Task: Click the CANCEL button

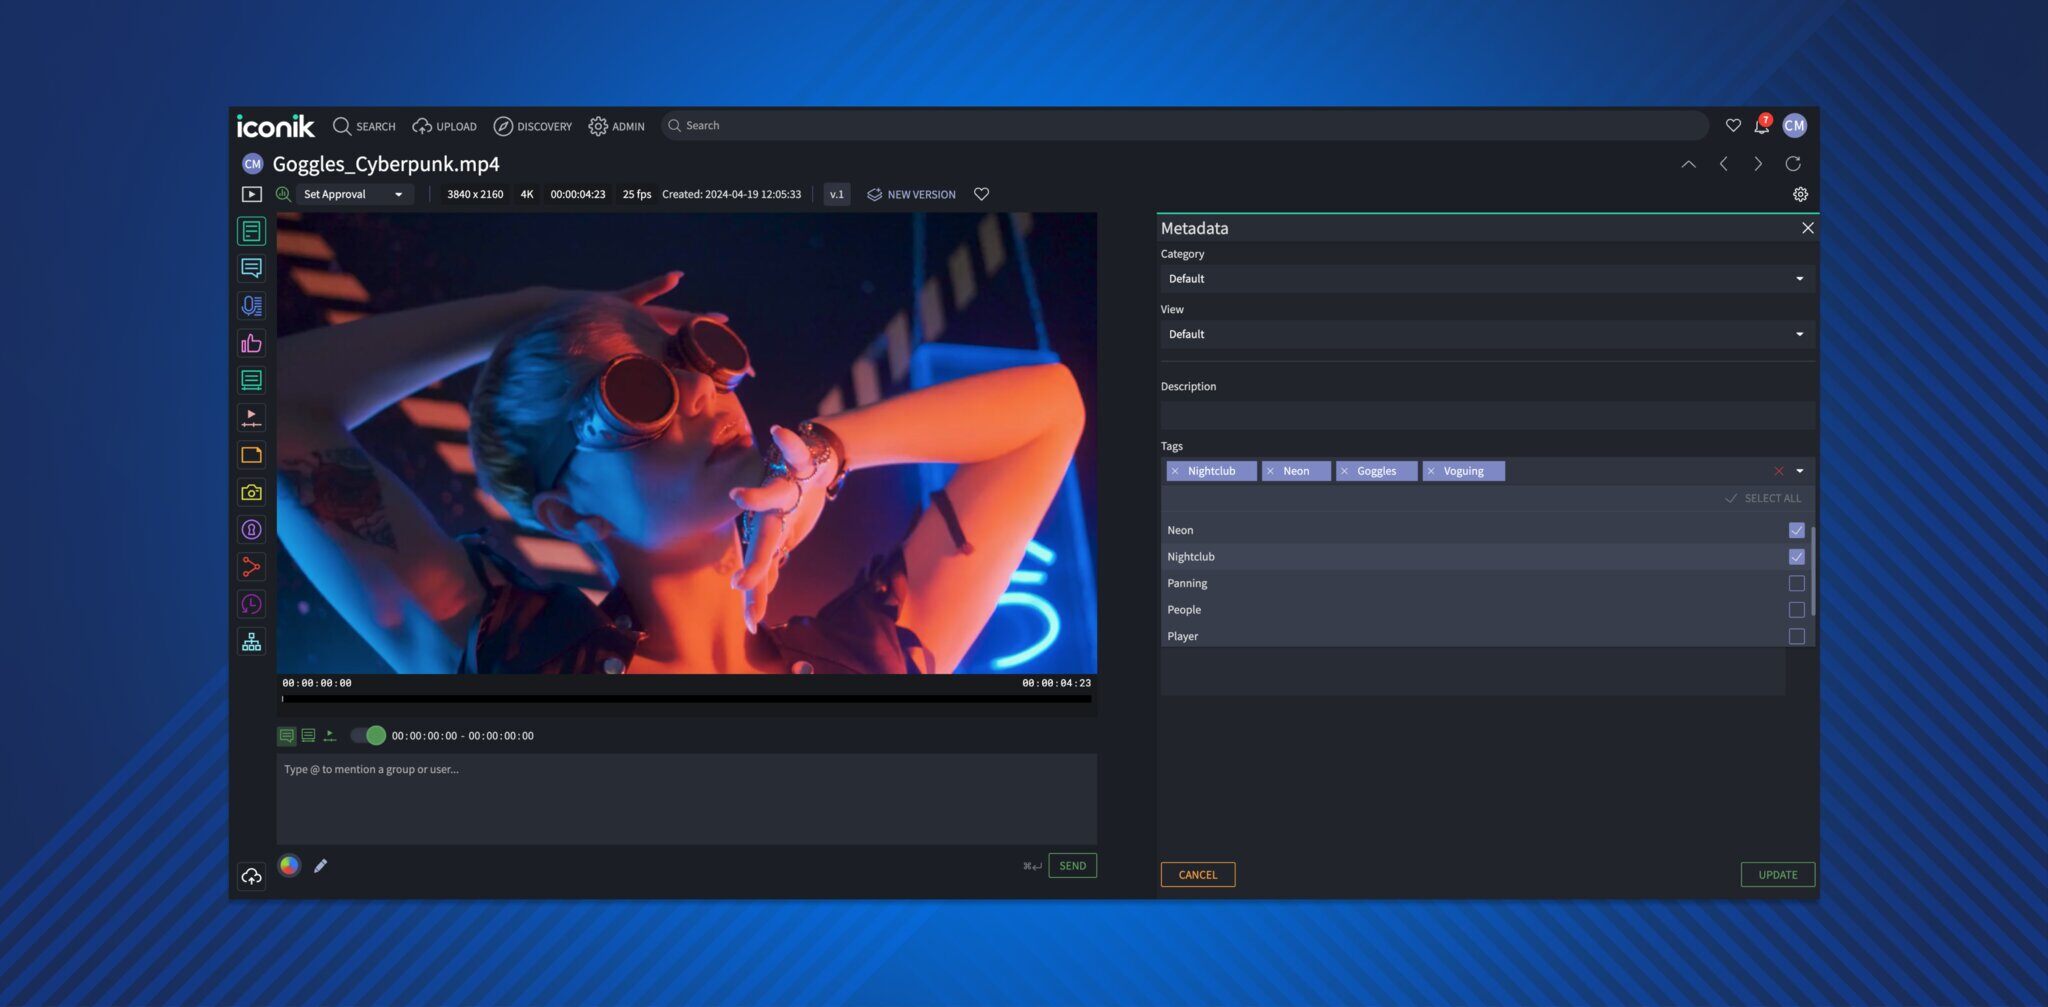Action: tap(1197, 875)
